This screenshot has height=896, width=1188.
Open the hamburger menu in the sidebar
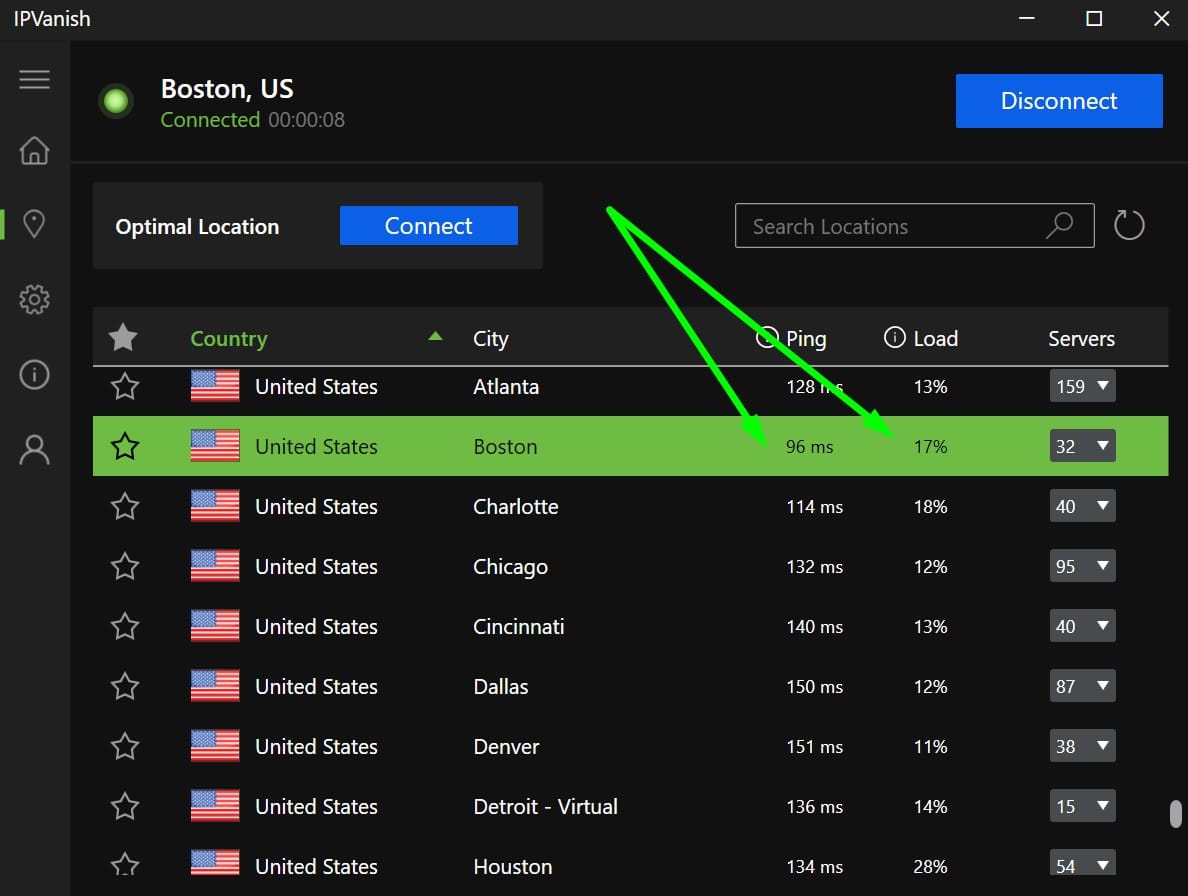[34, 80]
